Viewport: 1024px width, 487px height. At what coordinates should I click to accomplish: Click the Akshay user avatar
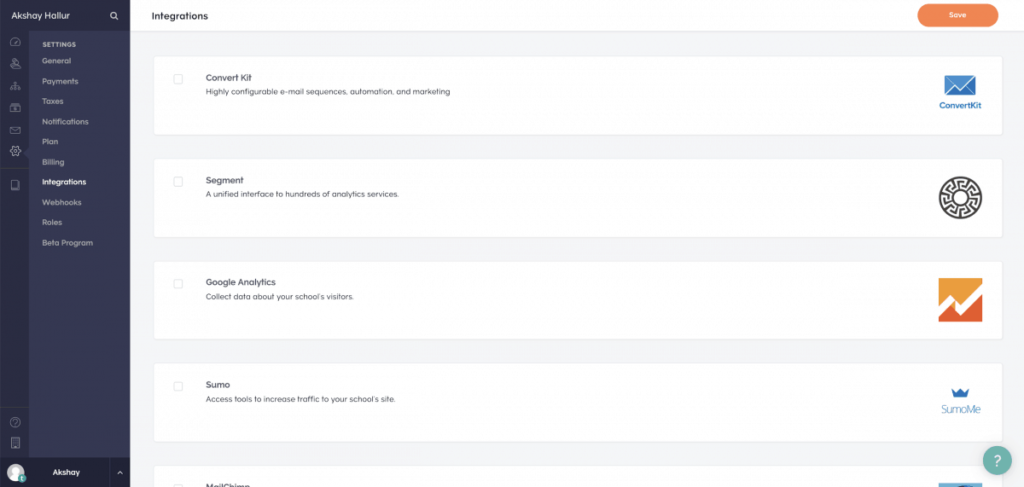(16, 472)
